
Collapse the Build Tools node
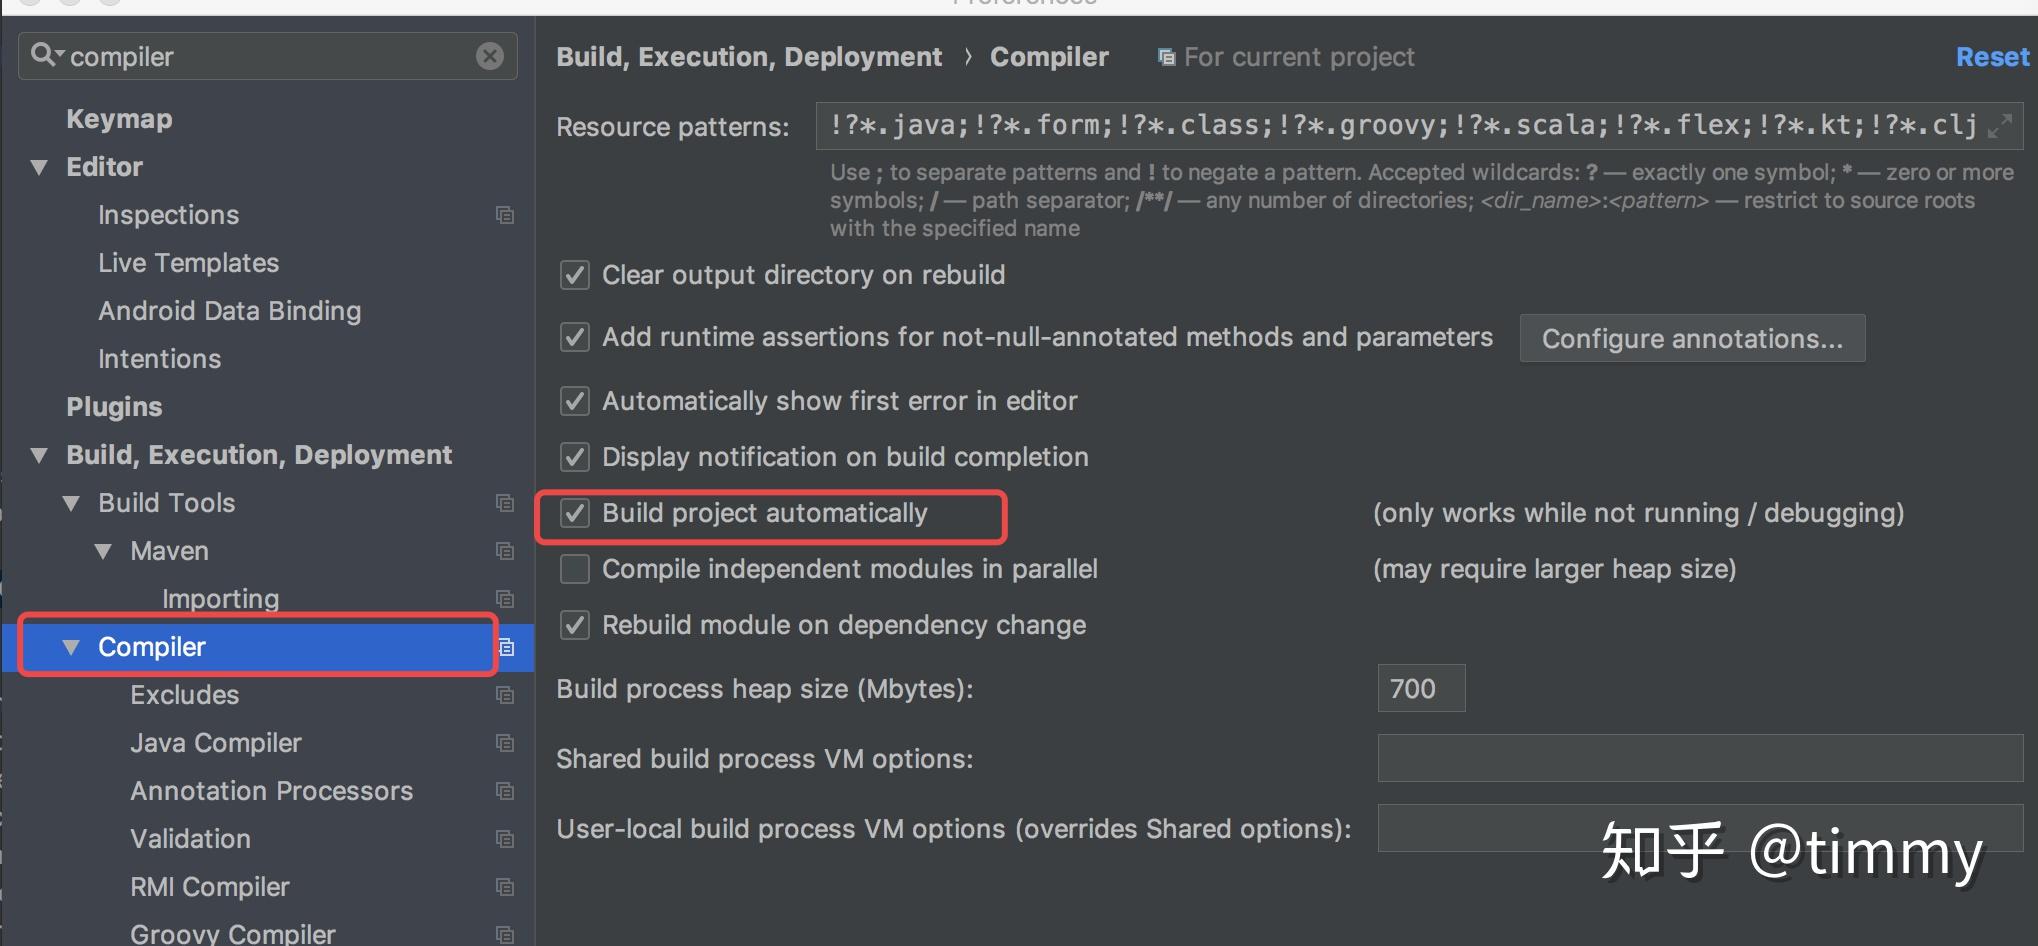[71, 503]
